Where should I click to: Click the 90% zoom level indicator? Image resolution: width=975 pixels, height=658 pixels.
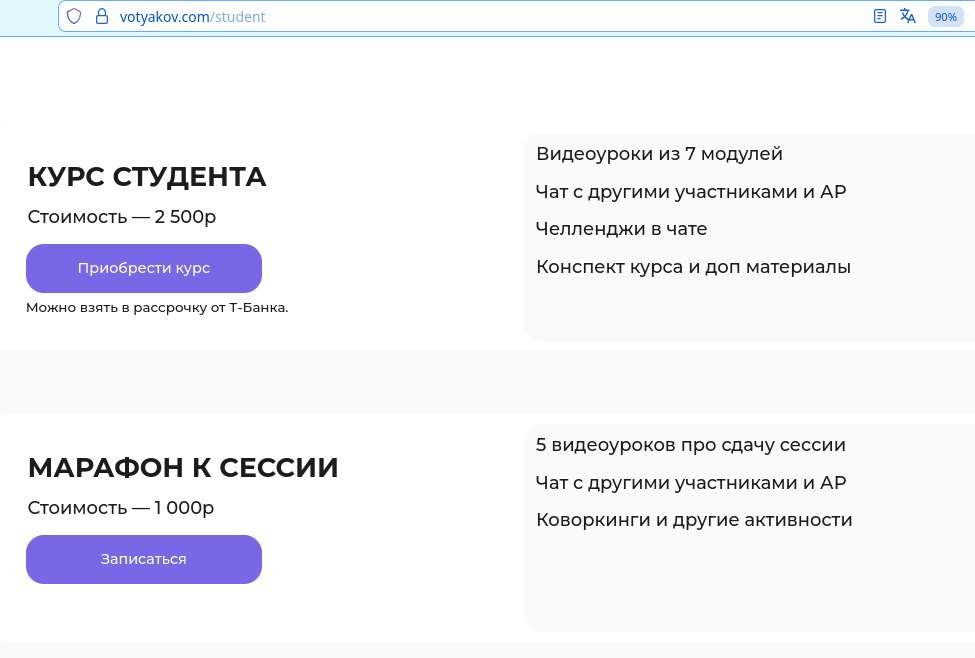(945, 16)
